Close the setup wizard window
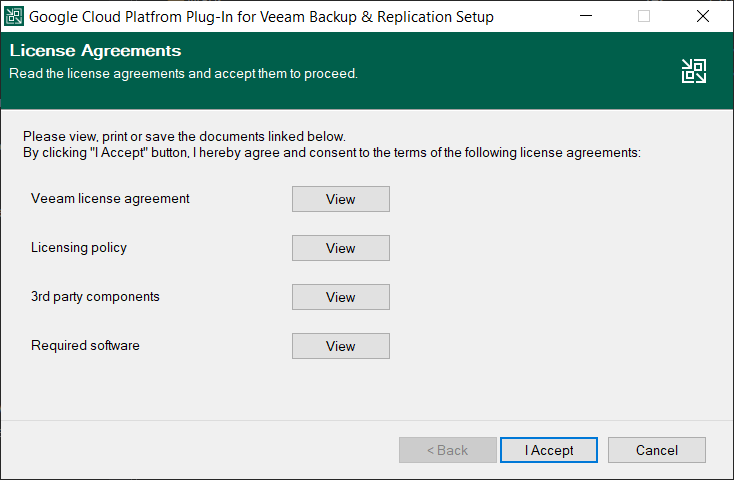The width and height of the screenshot is (734, 480). [703, 17]
